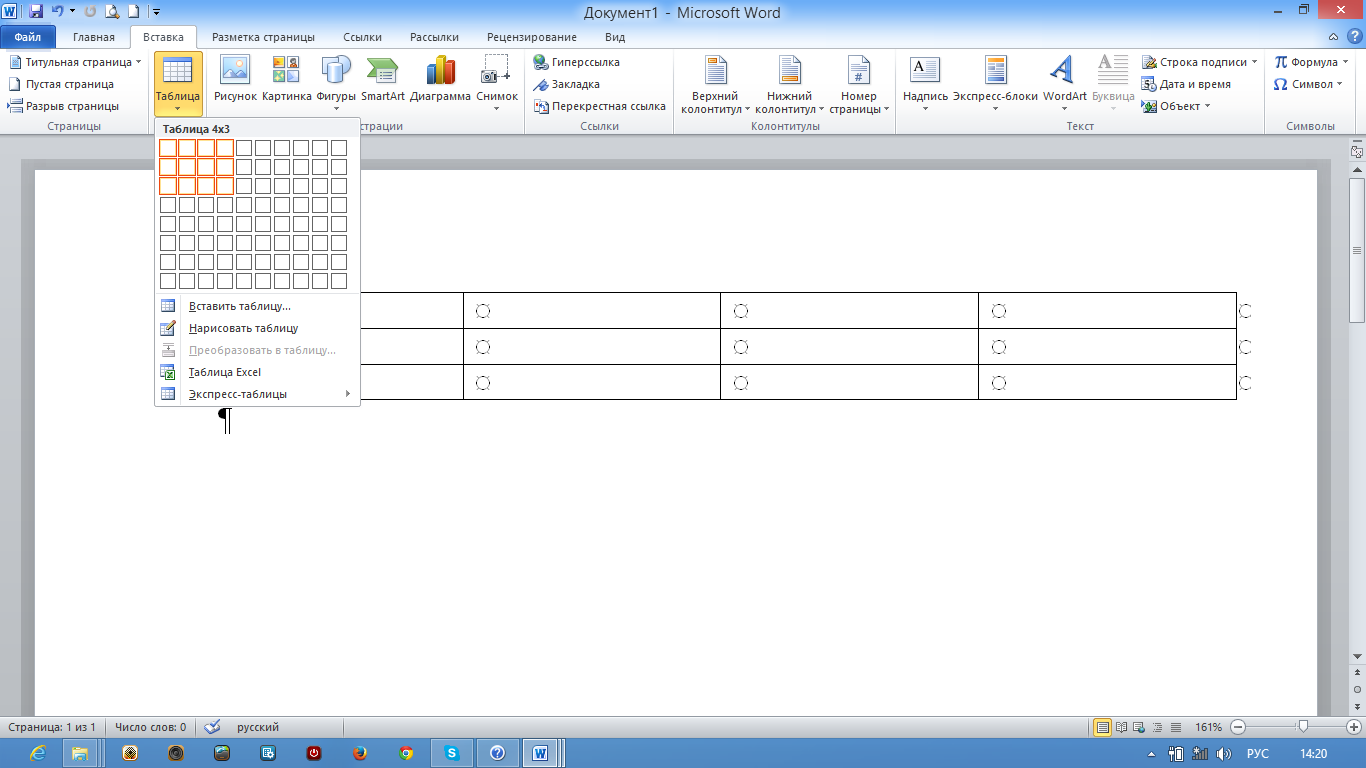Insert a Титульная страница cover page

tap(75, 62)
